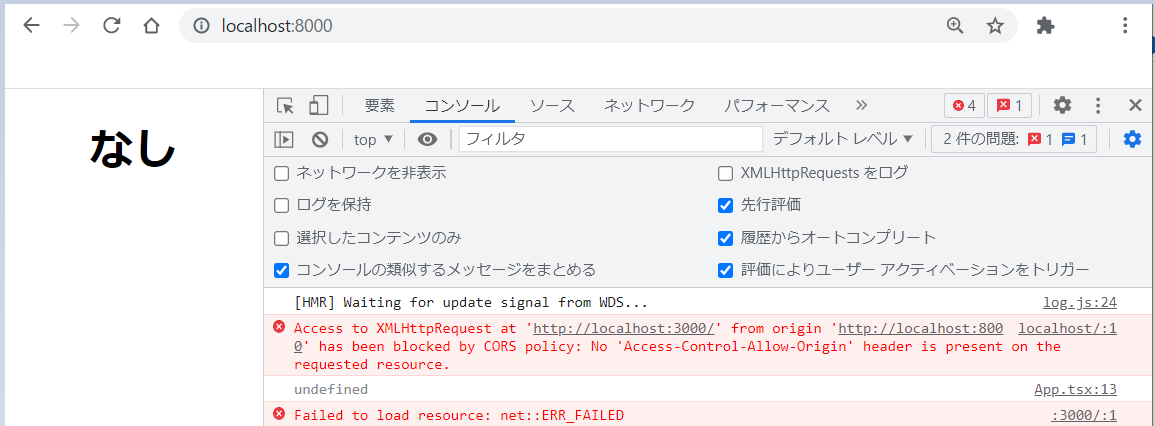
Task: Check 選択したコンテンツのみ option
Action: [x=281, y=238]
